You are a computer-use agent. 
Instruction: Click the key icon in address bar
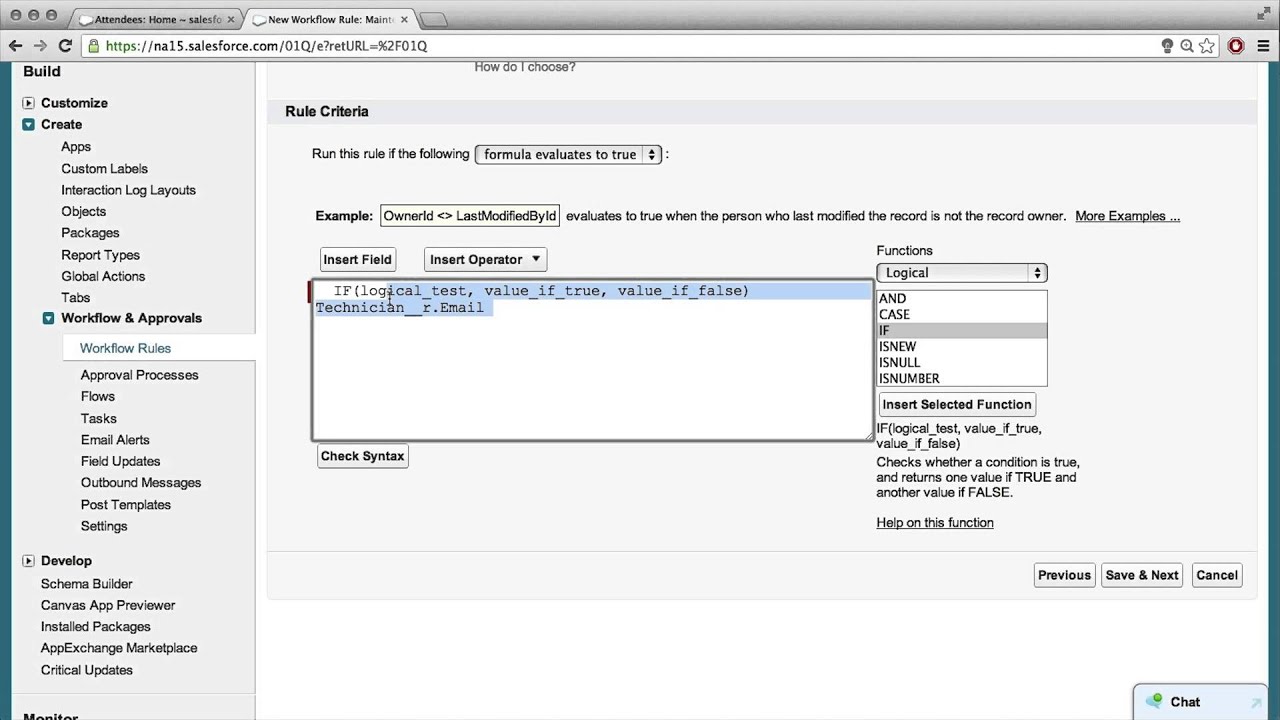click(x=1167, y=45)
